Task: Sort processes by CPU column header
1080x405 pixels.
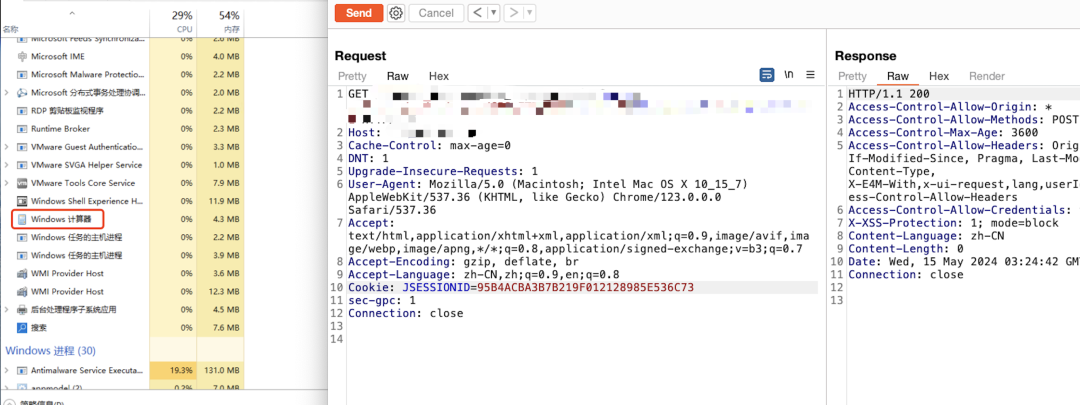Action: [181, 21]
